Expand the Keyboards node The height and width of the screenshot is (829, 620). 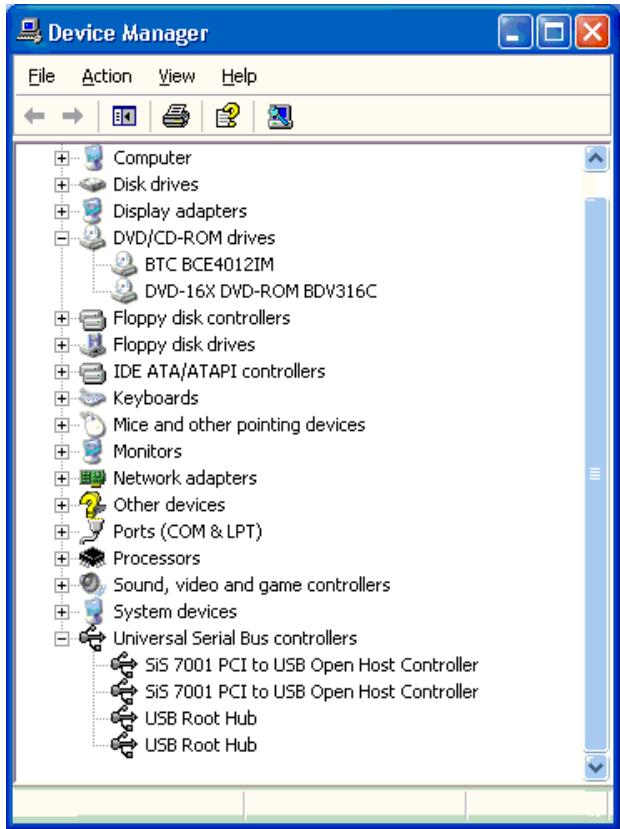(x=62, y=399)
